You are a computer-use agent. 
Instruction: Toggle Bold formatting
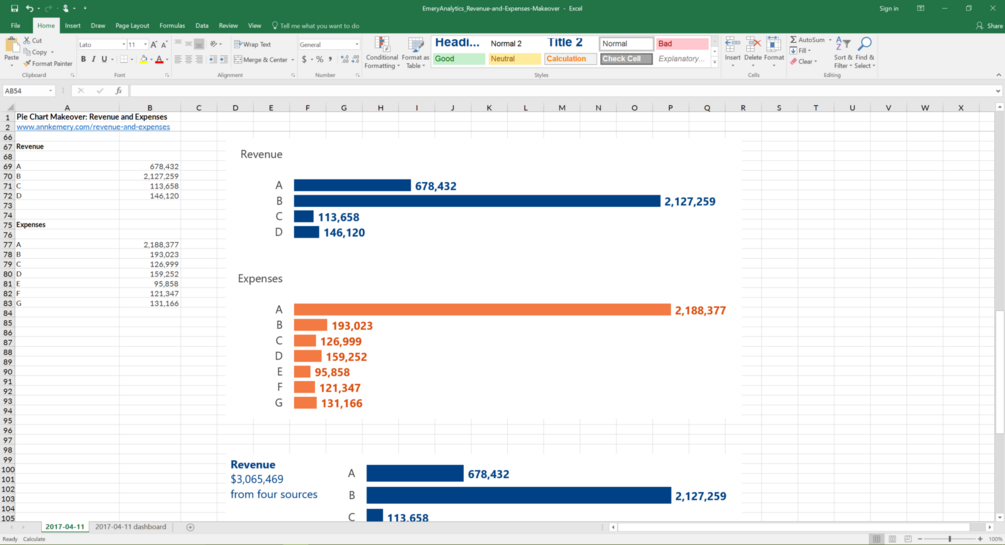tap(83, 60)
